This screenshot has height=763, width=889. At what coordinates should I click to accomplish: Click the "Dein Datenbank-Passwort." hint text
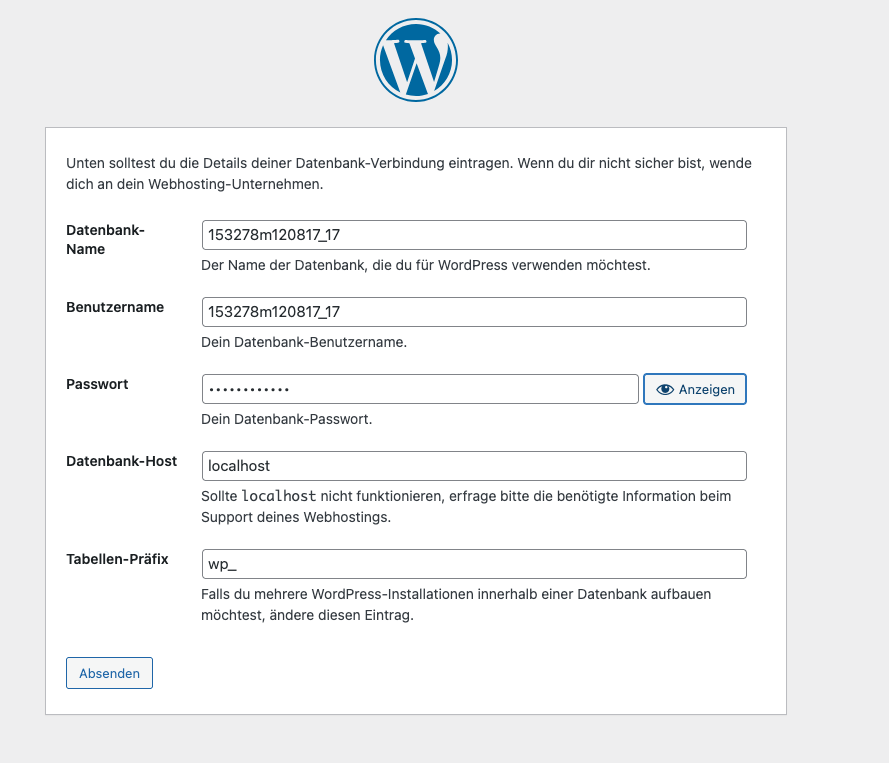click(286, 419)
